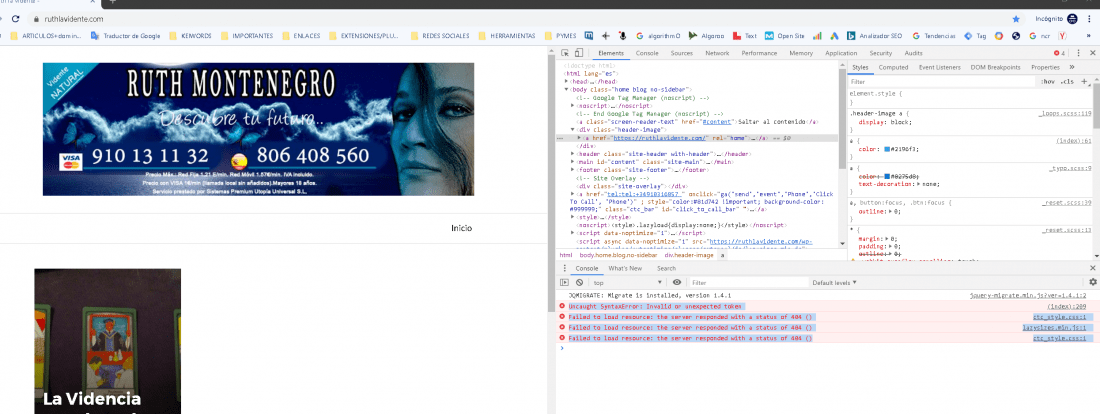The image size is (1100, 414).
Task: Open the Traductor de Google bookmark
Action: pyautogui.click(x=126, y=36)
